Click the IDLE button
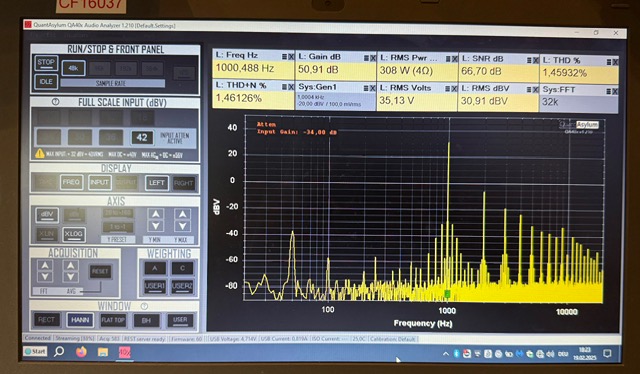The height and width of the screenshot is (374, 640). (46, 82)
